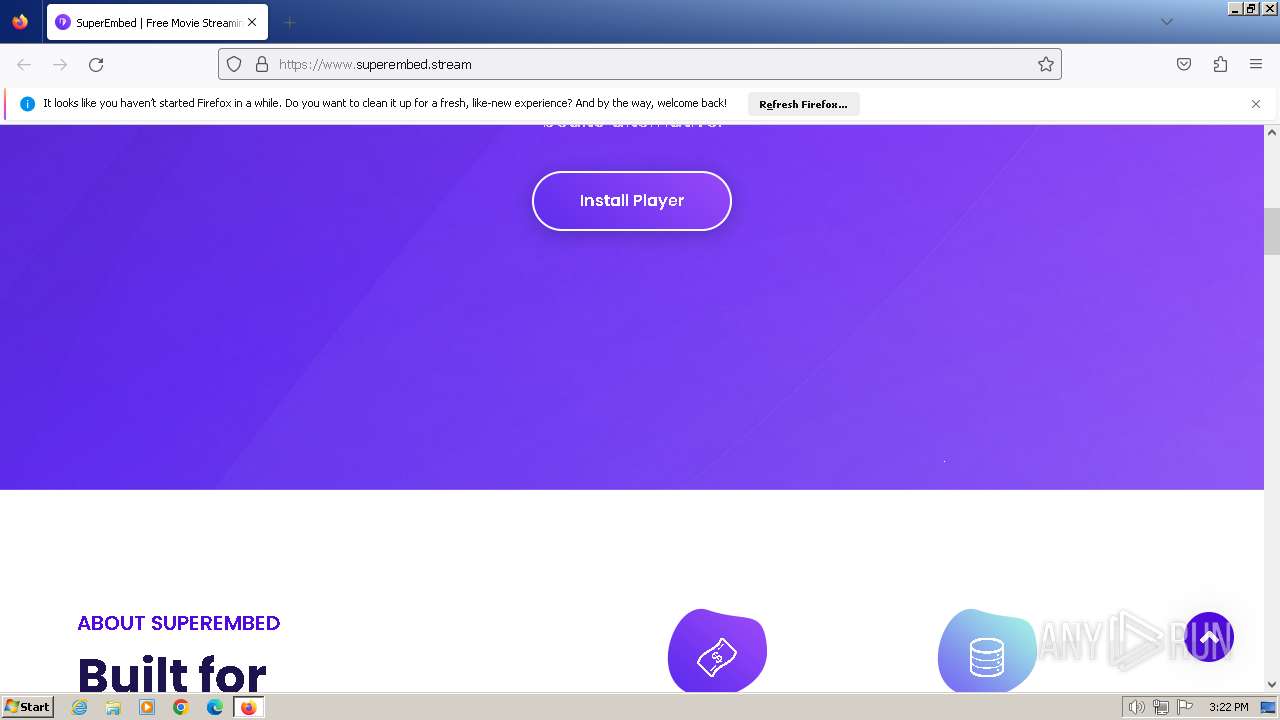Open the Action Center flag icon
Screen dimensions: 1280x720
[1184, 707]
